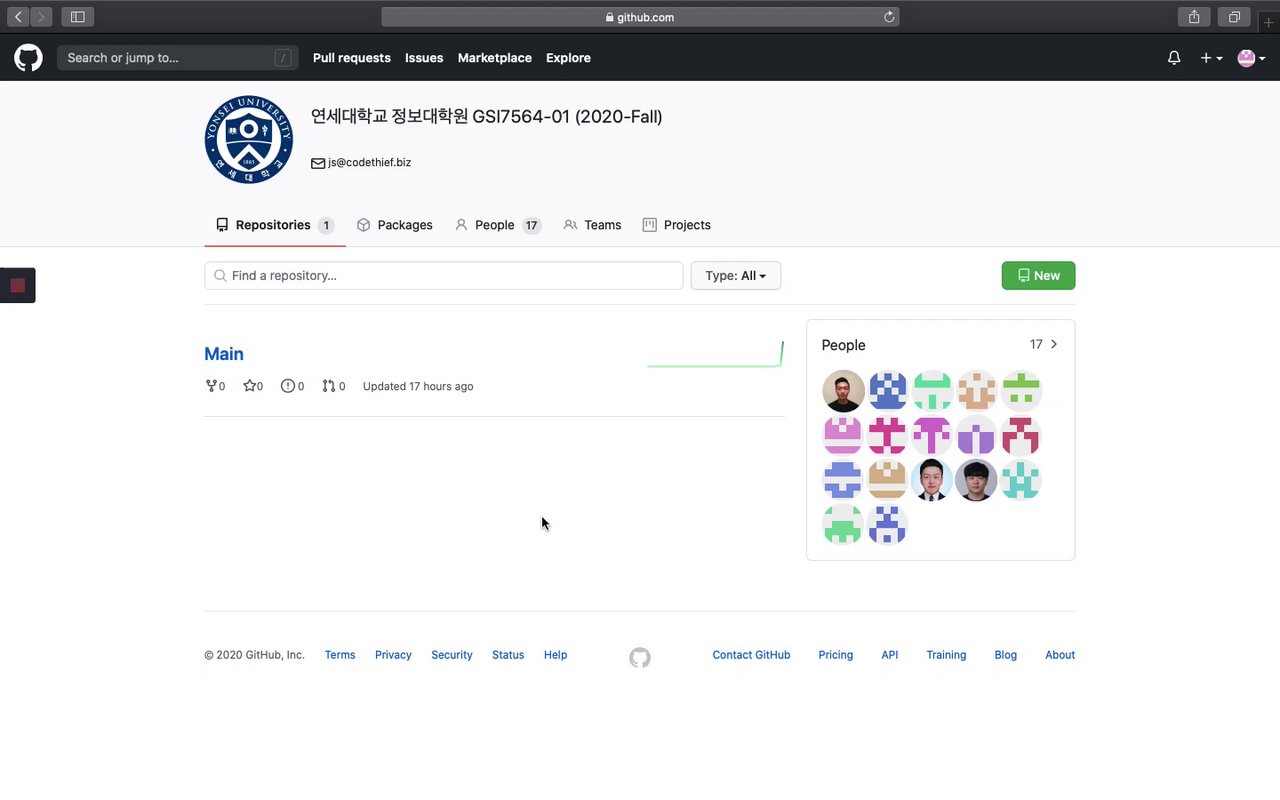Viewport: 1280px width, 800px height.
Task: Open Contact GitHub footer link
Action: pos(751,655)
